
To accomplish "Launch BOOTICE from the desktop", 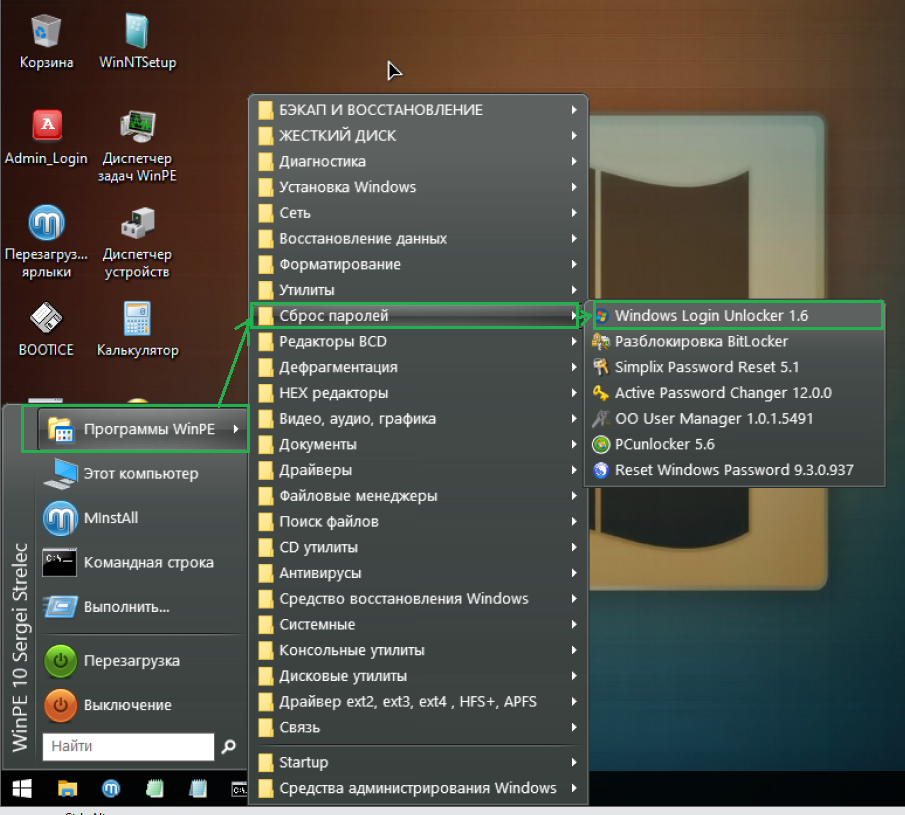I will (46, 329).
